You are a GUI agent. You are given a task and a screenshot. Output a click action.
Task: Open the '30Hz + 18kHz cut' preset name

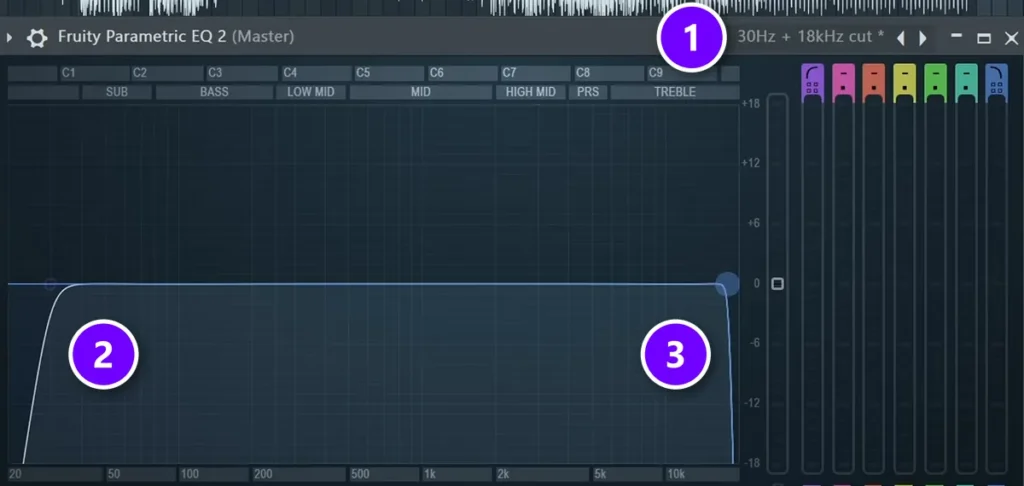[x=810, y=37]
